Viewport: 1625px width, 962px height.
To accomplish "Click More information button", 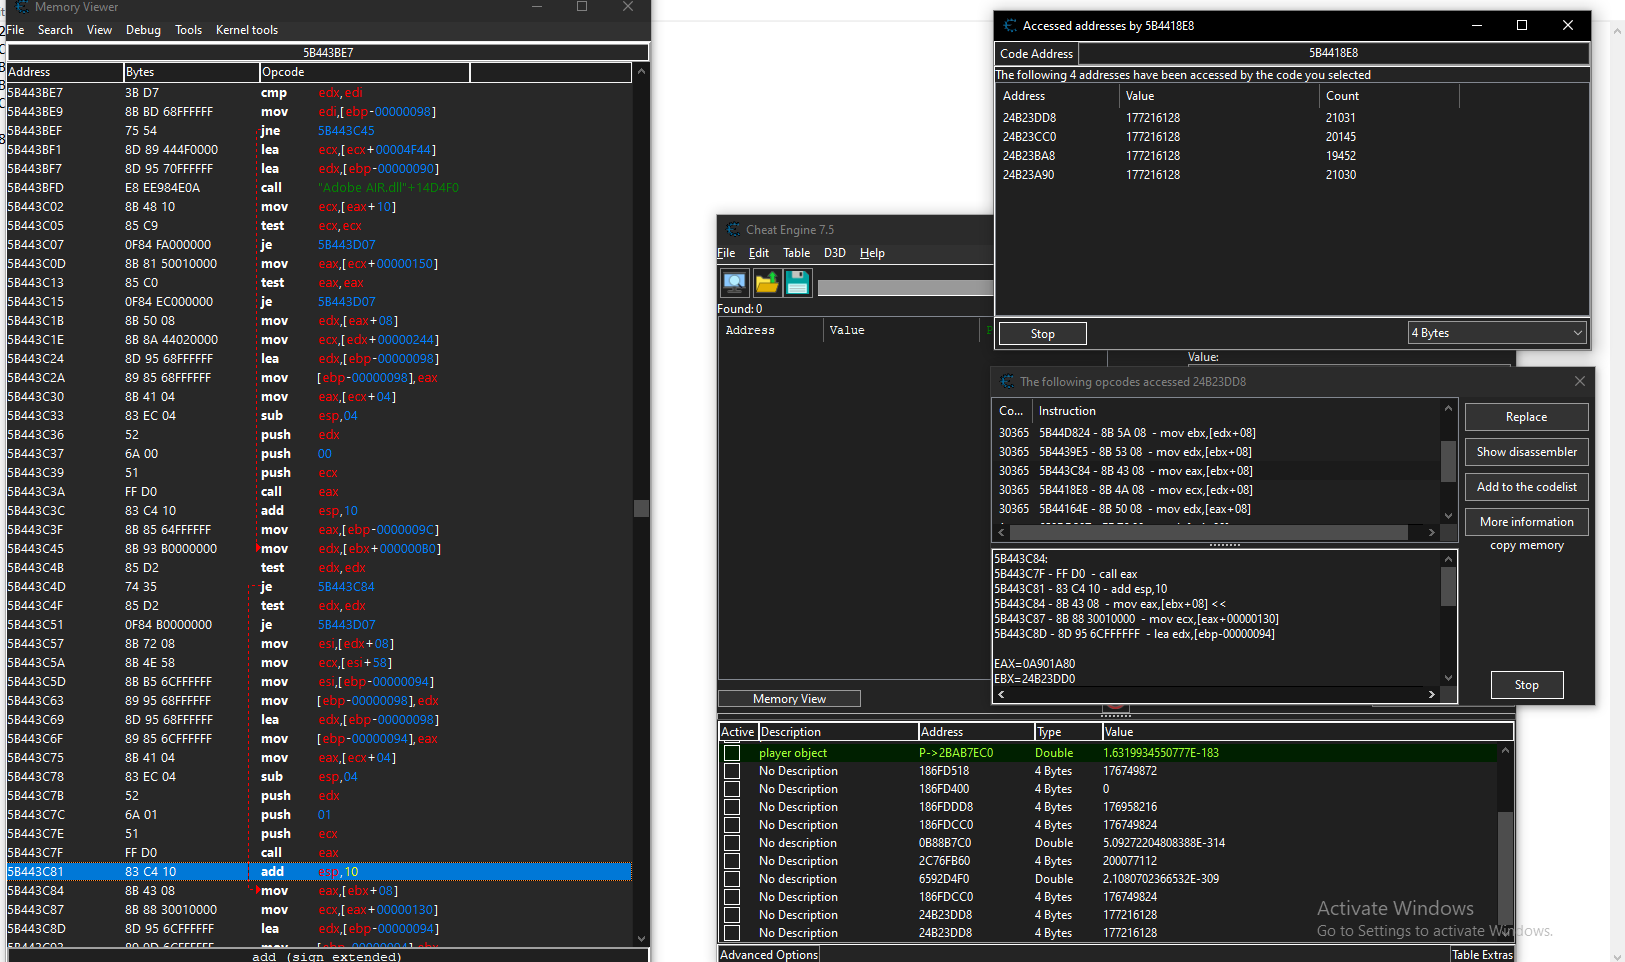I will pos(1526,522).
